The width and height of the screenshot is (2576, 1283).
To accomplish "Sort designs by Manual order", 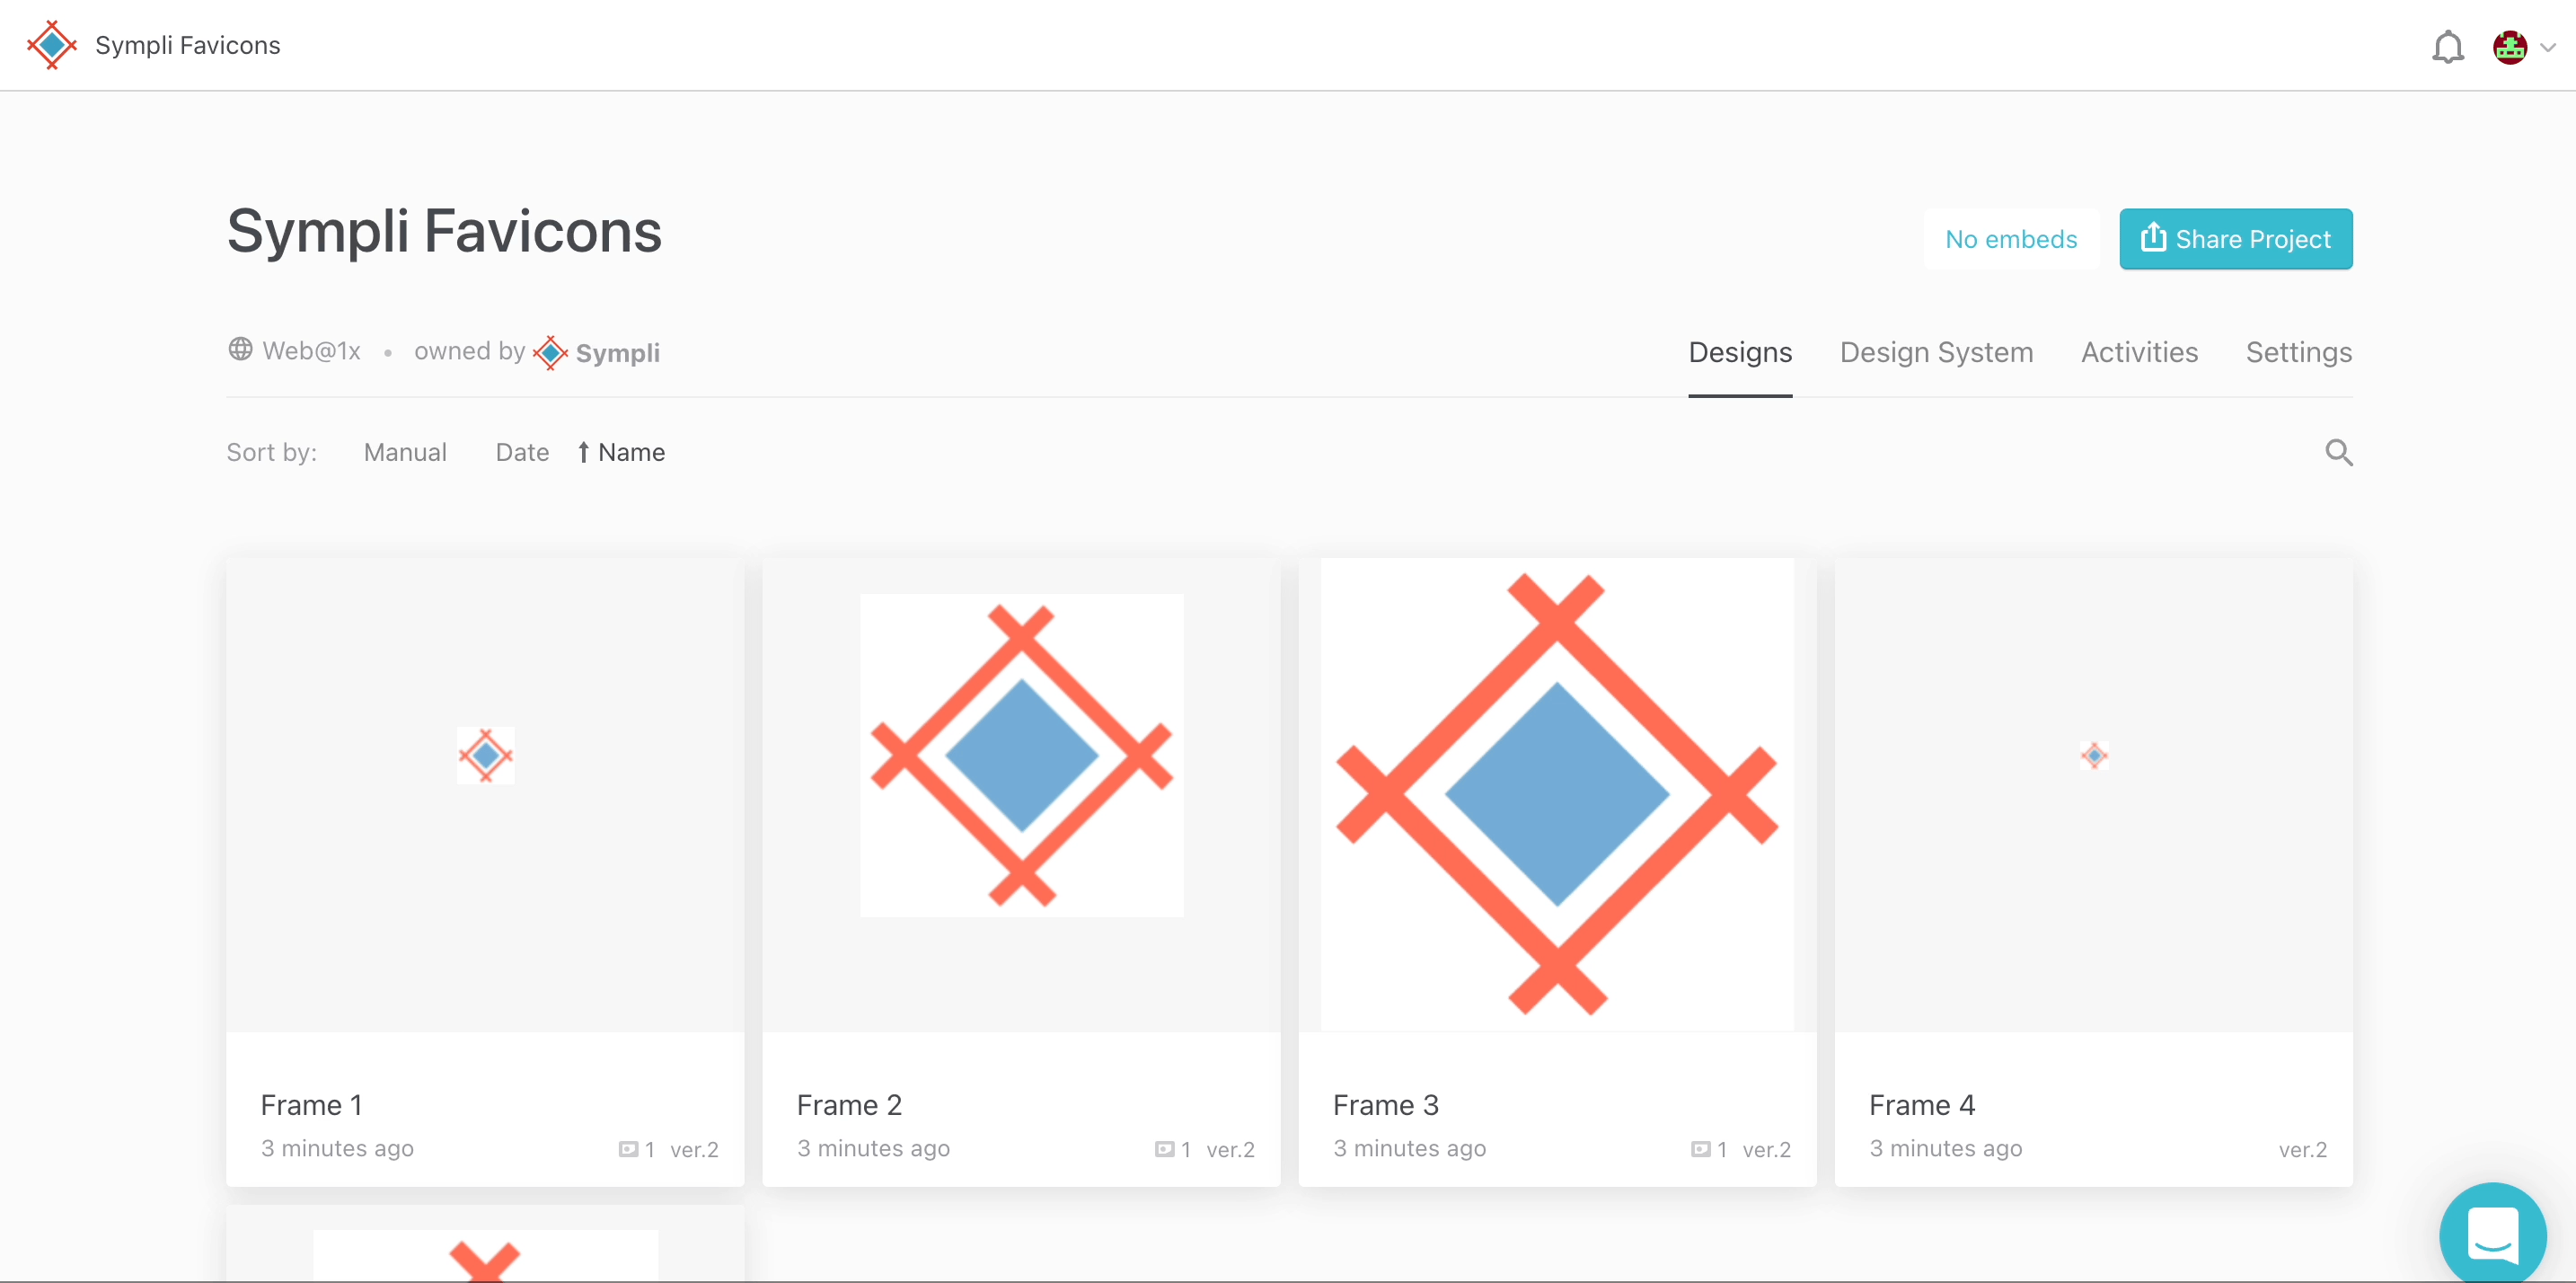I will pos(404,450).
